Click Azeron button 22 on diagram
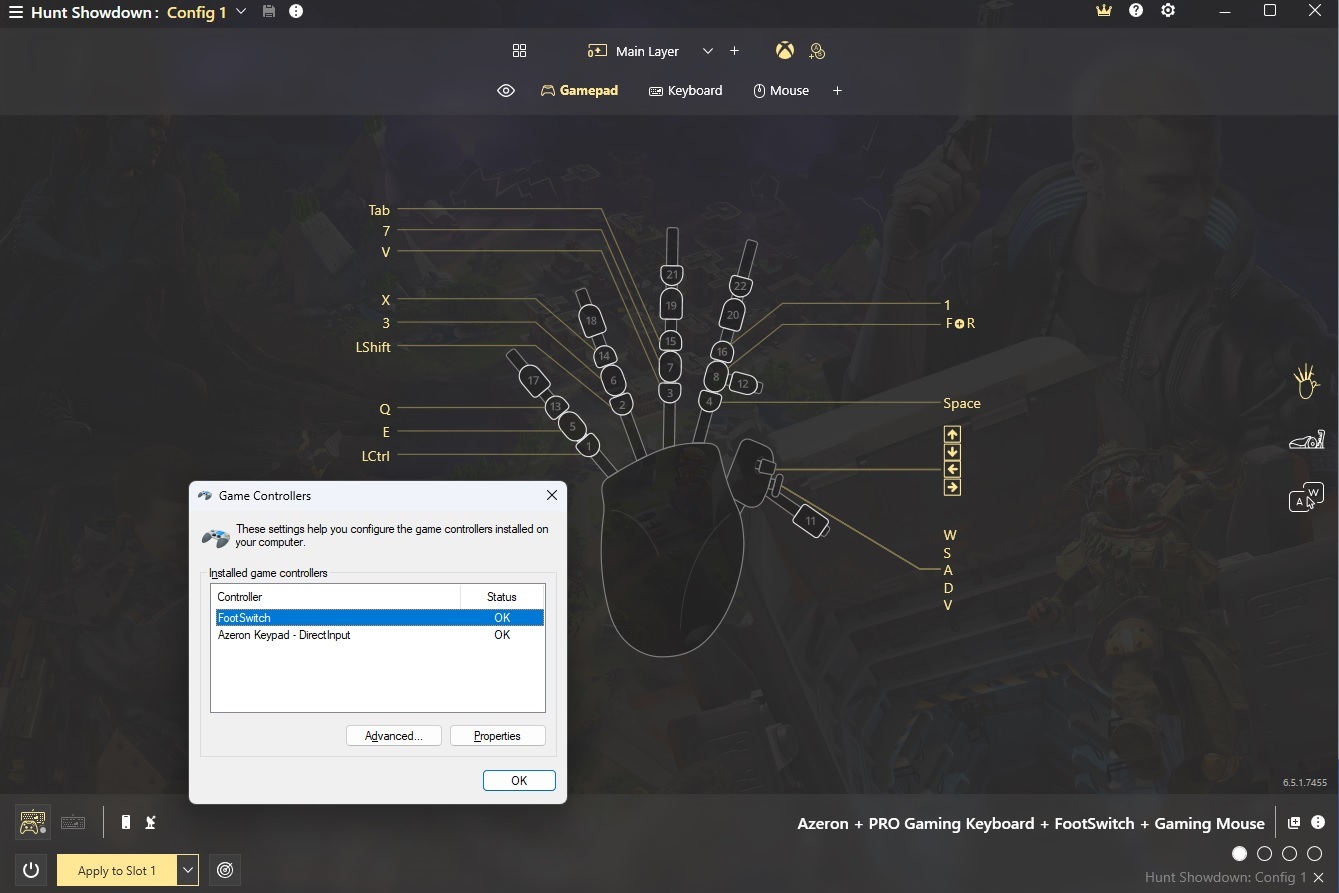The image size is (1339, 893). point(740,286)
